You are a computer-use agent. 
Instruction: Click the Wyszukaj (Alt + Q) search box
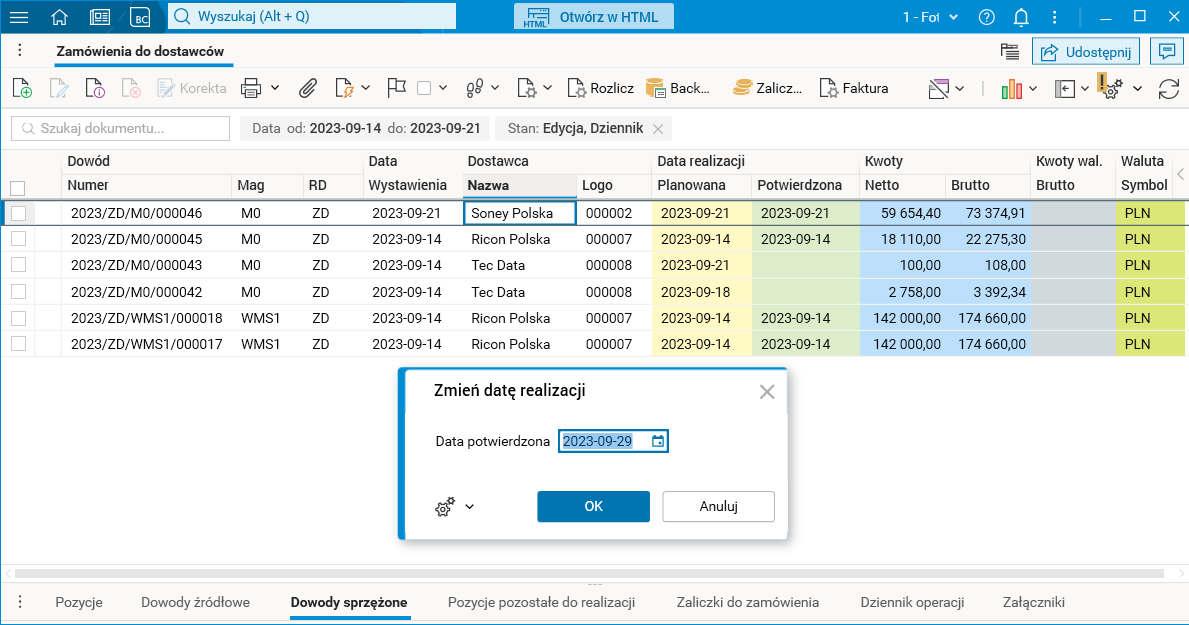tap(312, 17)
